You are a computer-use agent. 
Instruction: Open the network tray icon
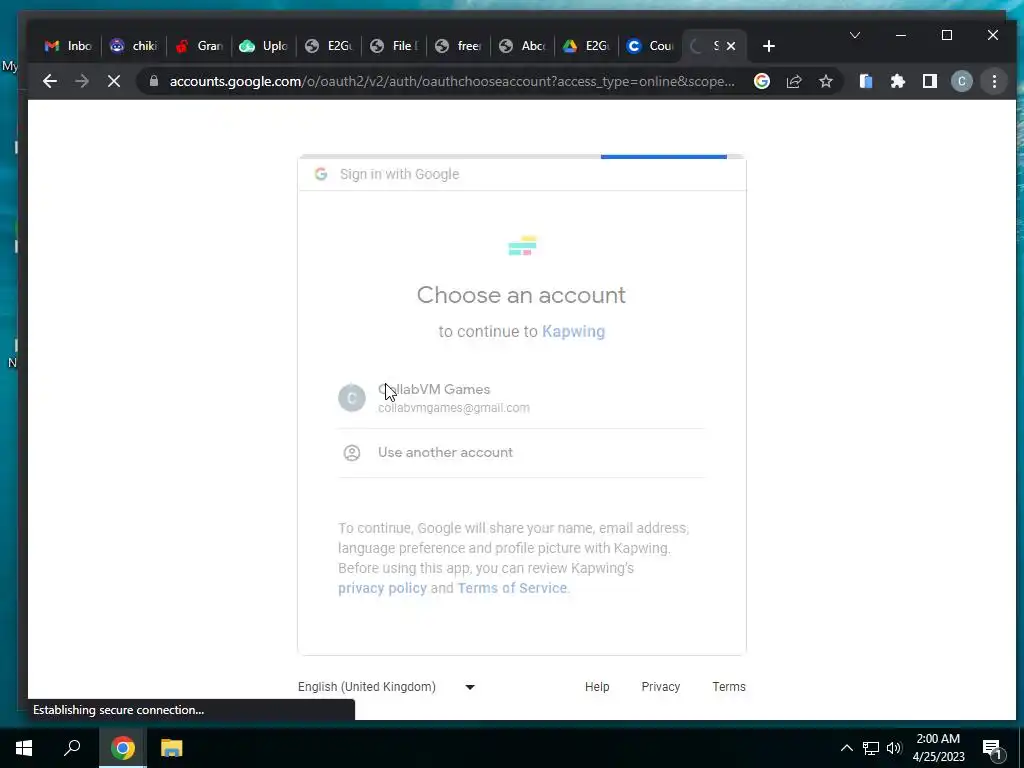[871, 748]
